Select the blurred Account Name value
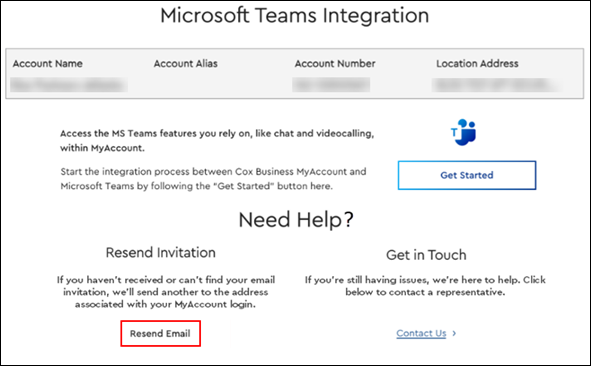 (69, 85)
